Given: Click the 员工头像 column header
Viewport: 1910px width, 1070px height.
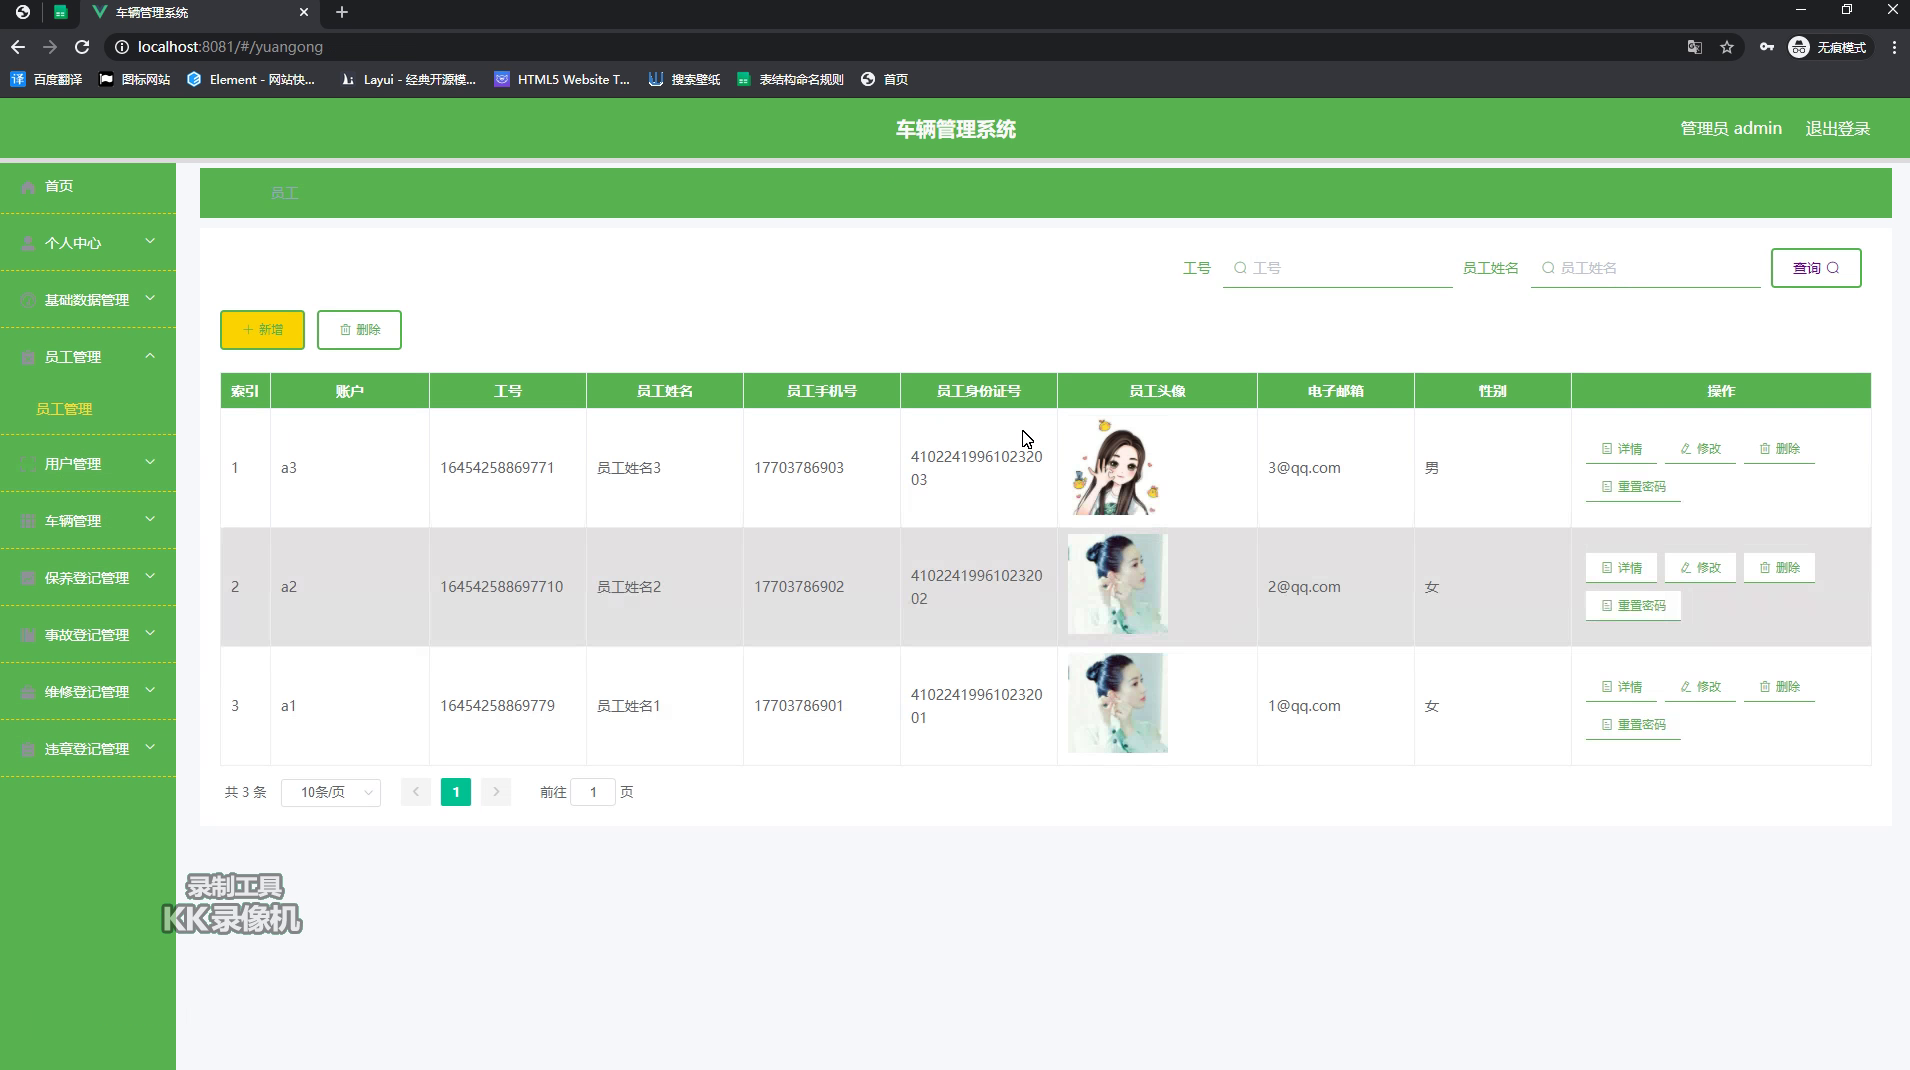Looking at the screenshot, I should pyautogui.click(x=1157, y=391).
